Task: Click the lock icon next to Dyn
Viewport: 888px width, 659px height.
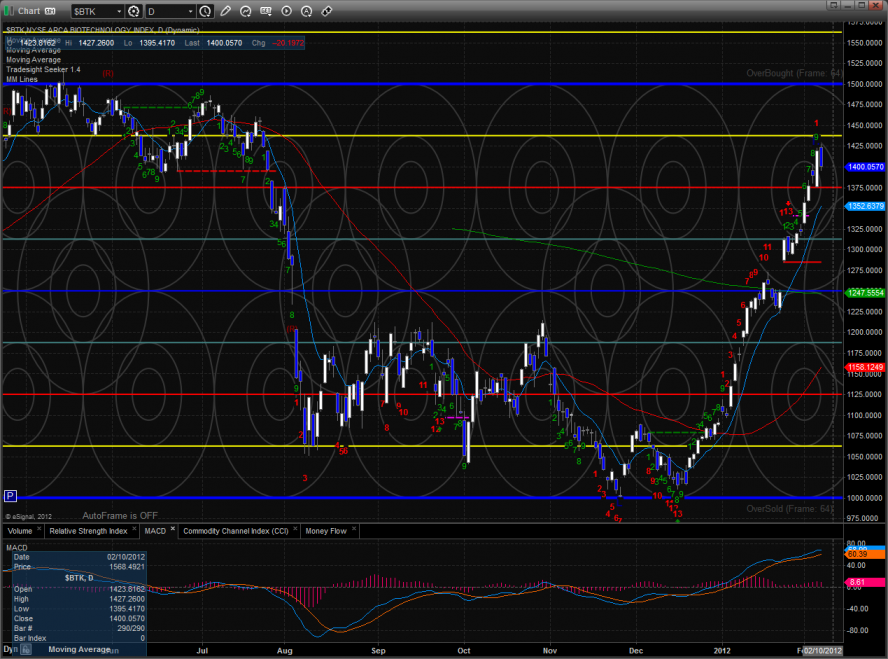Action: (25, 650)
